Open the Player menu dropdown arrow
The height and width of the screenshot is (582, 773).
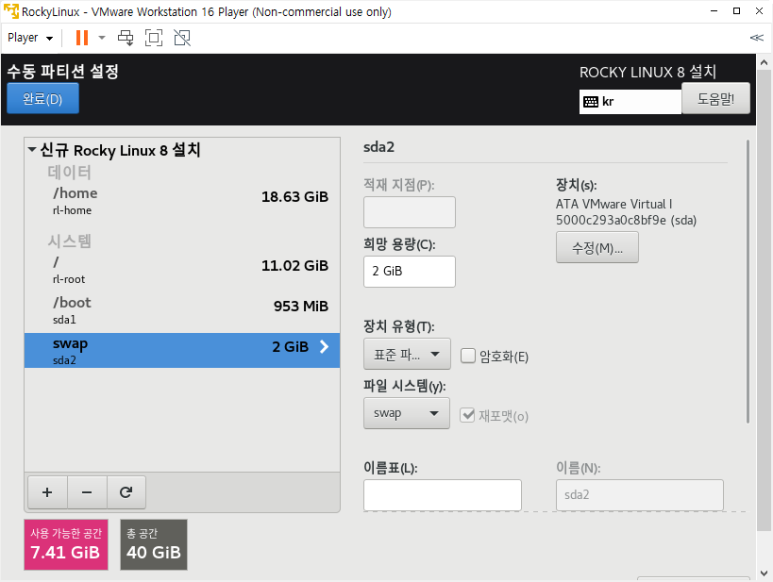click(49, 38)
